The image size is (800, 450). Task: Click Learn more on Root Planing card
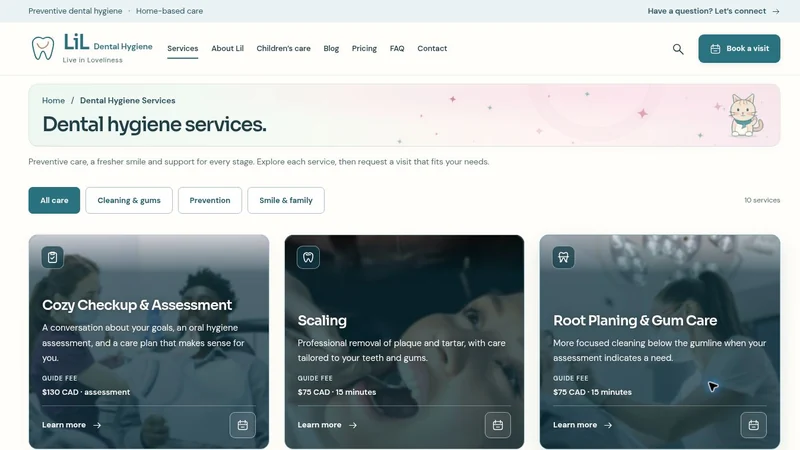(582, 425)
